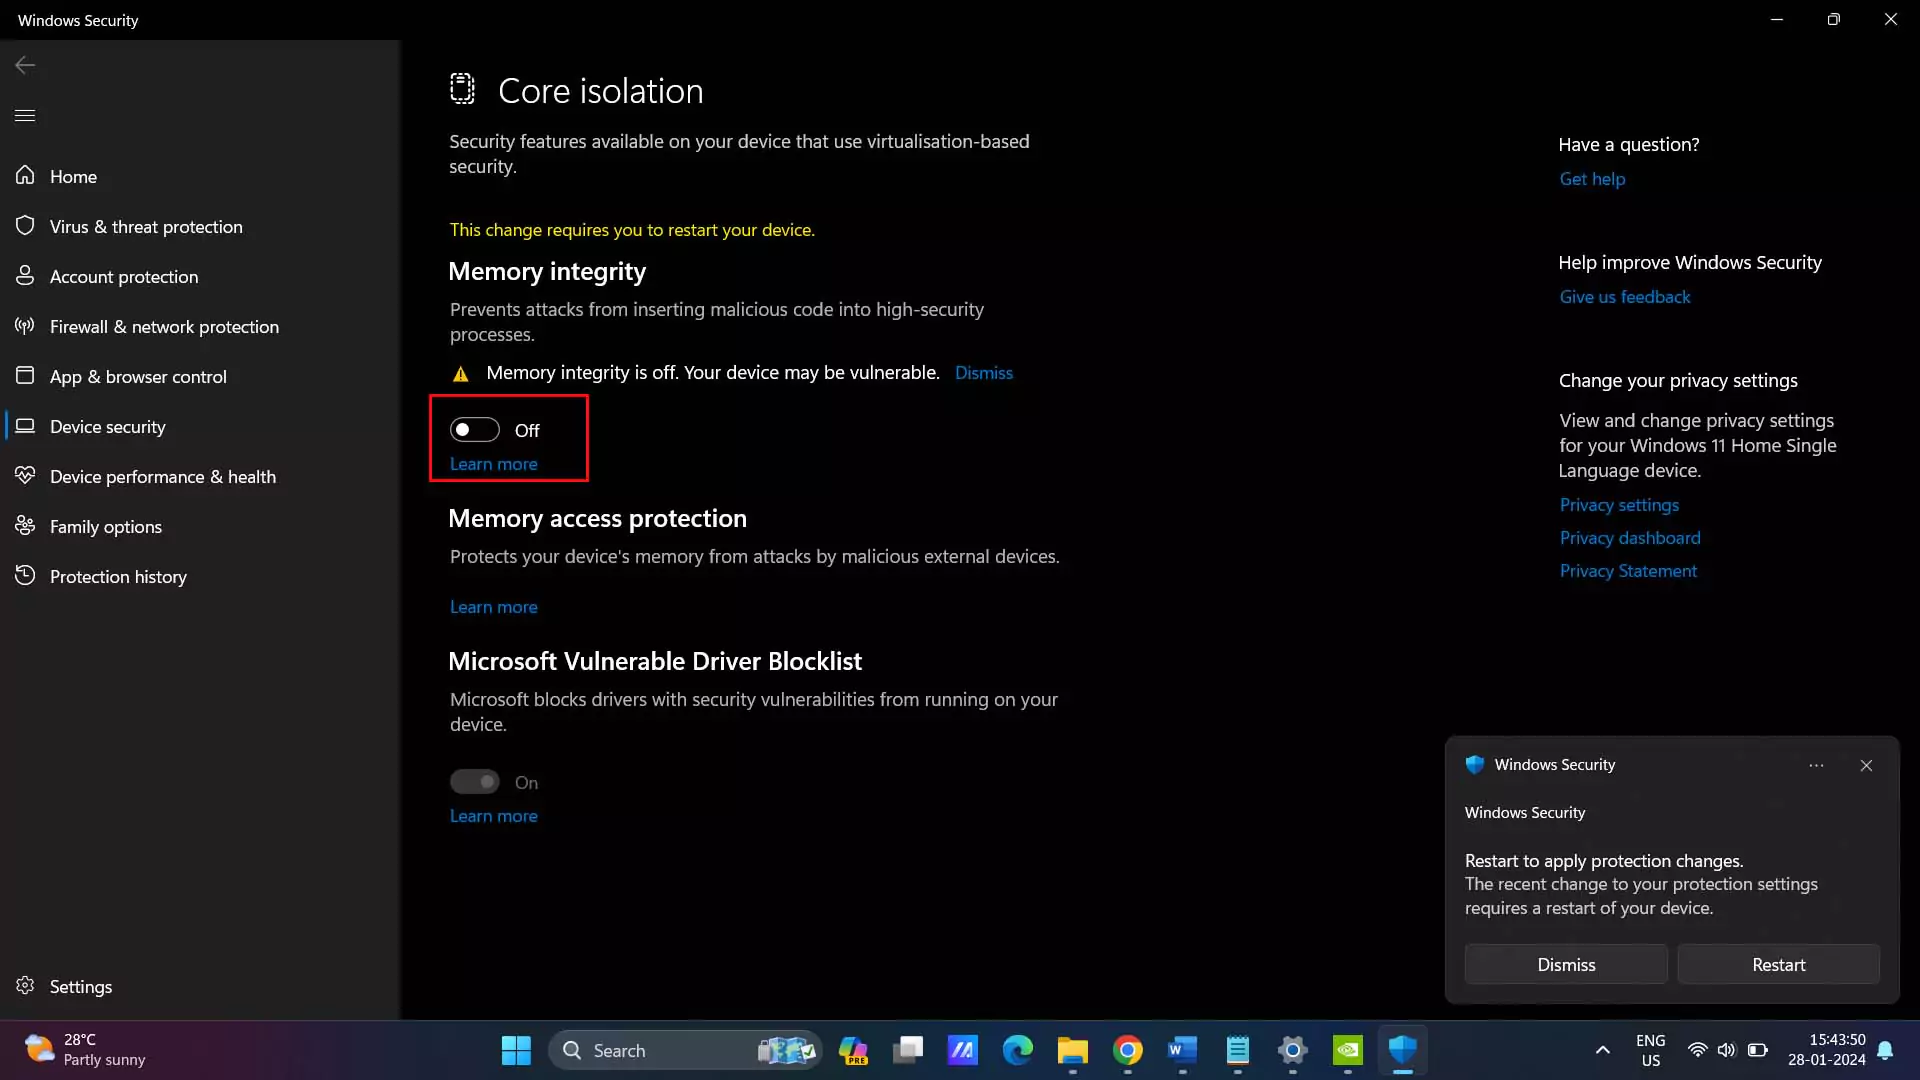Open Microsoft Edge from the taskbar
The image size is (1920, 1080).
1018,1050
